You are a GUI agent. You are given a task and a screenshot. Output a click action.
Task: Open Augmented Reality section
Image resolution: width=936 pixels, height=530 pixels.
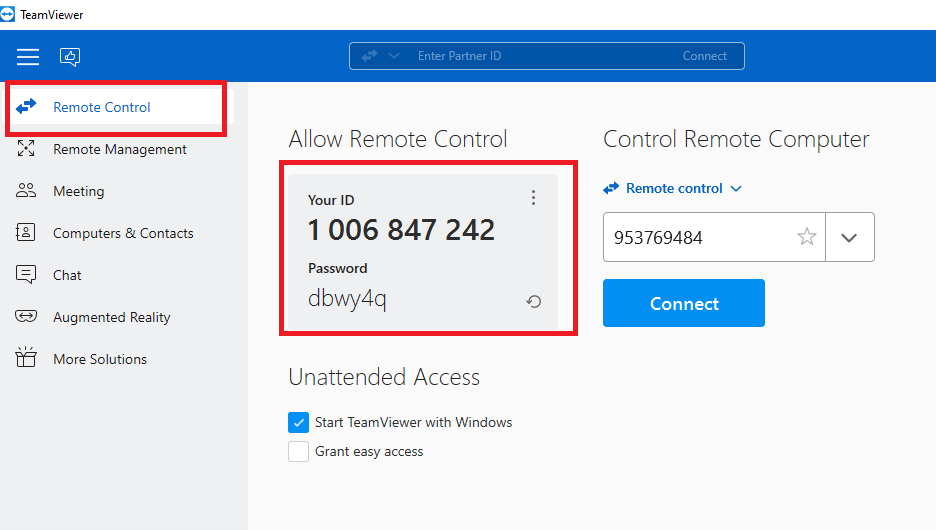[x=112, y=317]
